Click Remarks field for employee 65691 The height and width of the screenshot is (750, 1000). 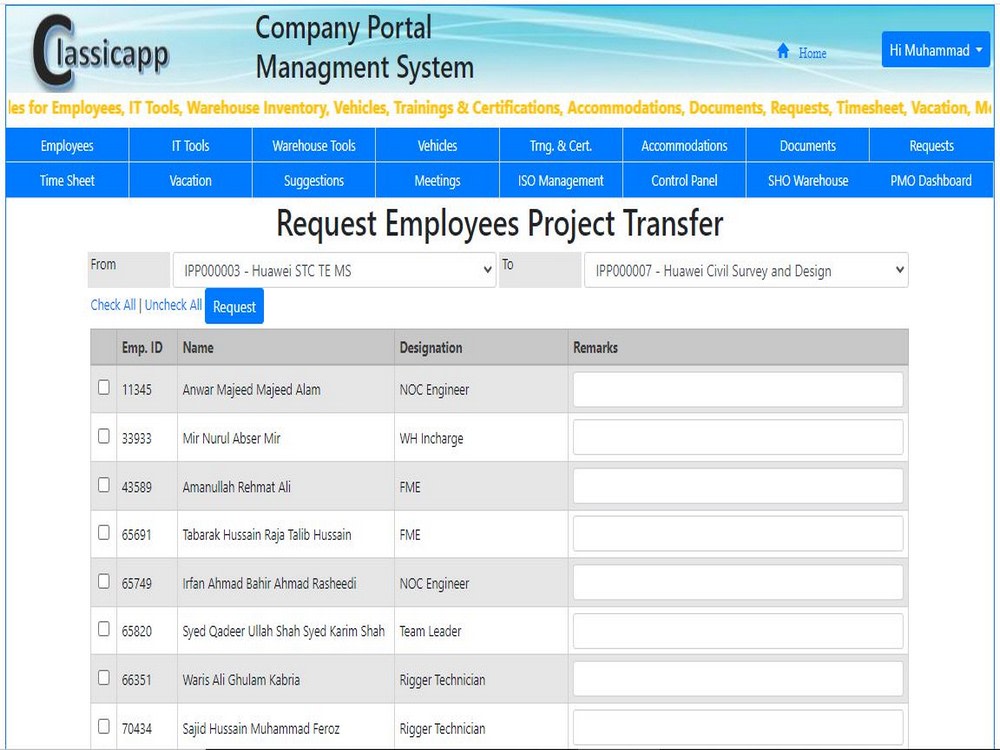point(738,534)
